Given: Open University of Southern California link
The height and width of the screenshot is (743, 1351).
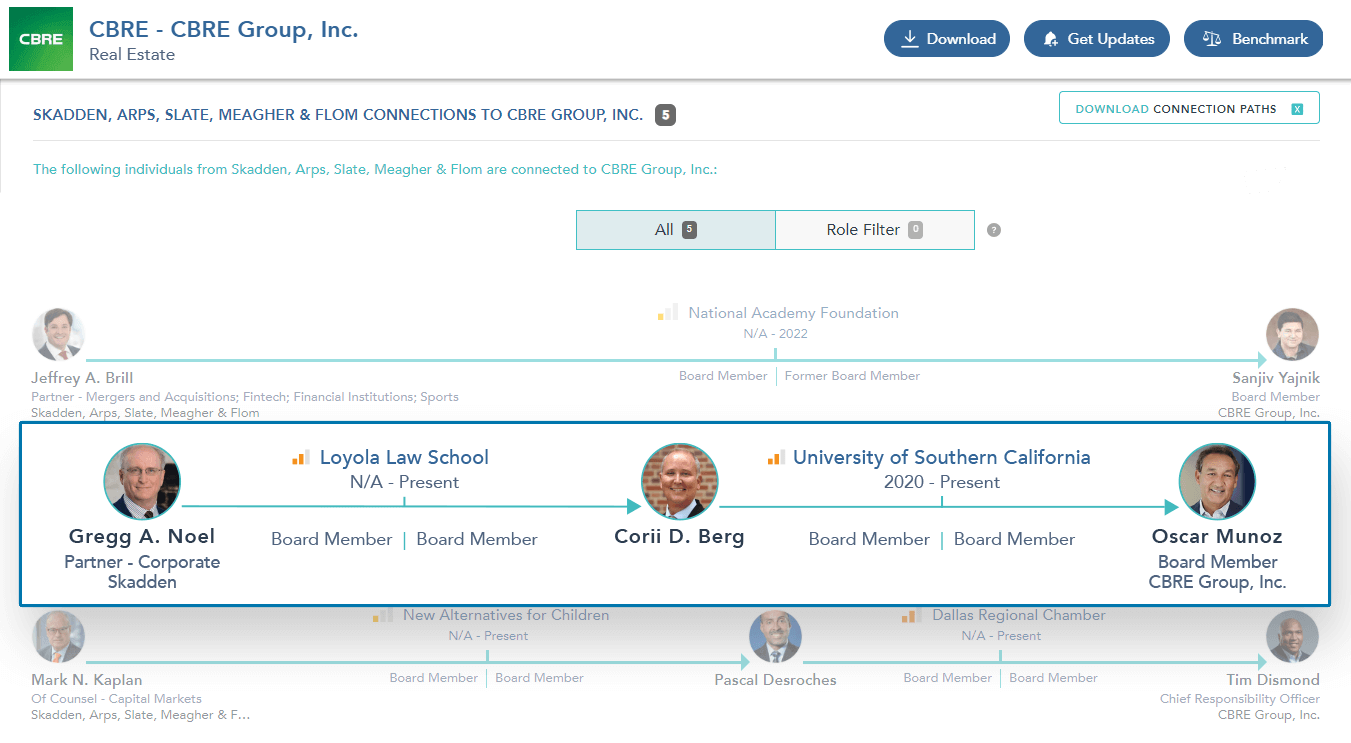Looking at the screenshot, I should (941, 458).
